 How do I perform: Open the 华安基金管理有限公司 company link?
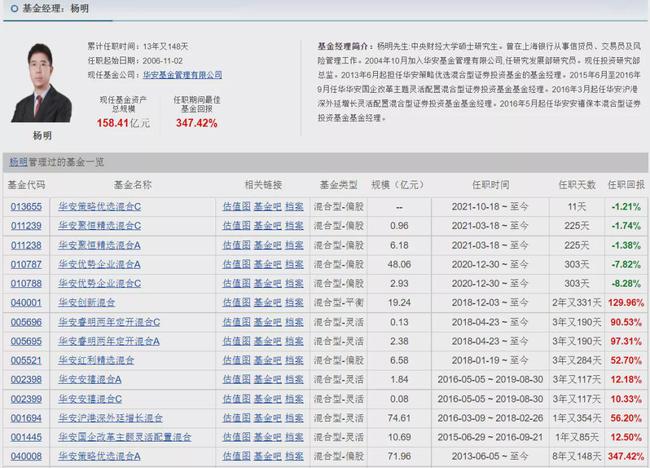[x=182, y=75]
